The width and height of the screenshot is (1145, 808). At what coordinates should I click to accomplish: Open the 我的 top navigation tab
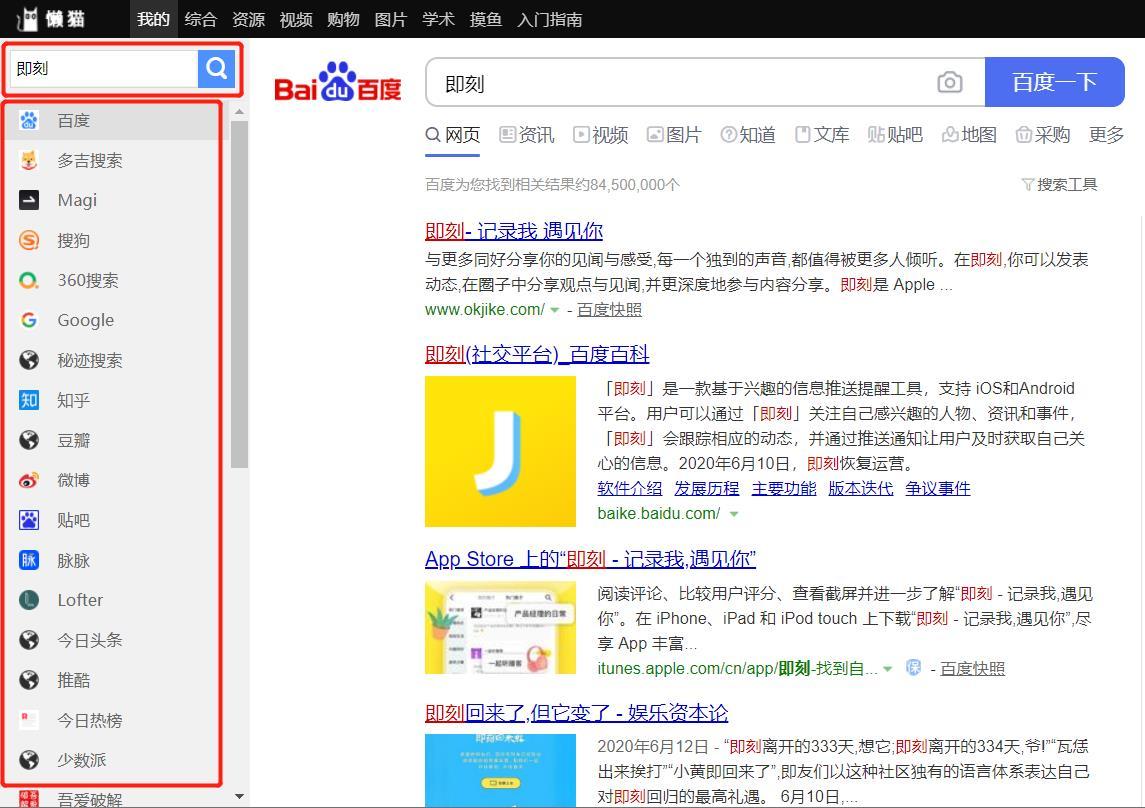pyautogui.click(x=153, y=19)
